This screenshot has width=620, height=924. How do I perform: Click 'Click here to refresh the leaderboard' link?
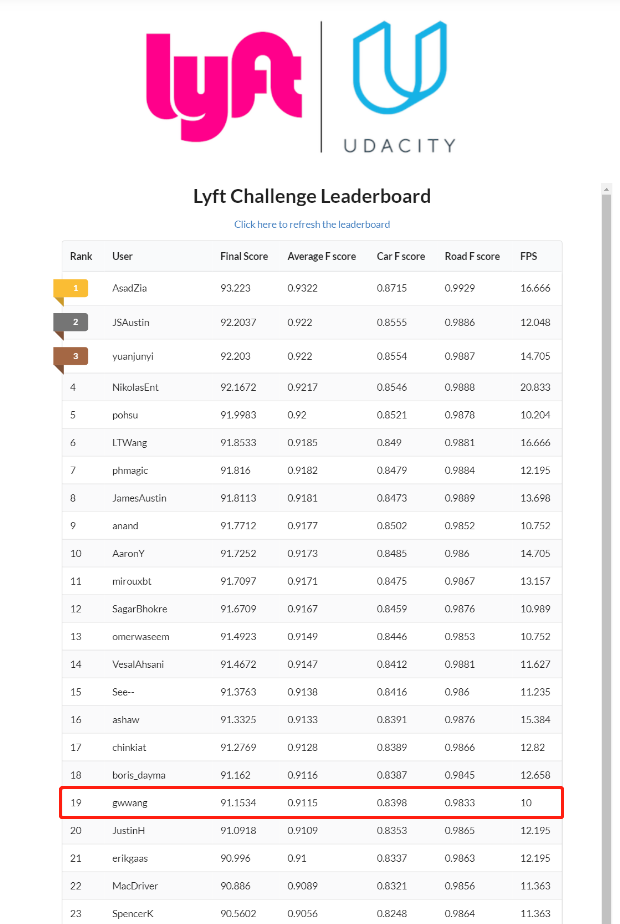(x=312, y=225)
